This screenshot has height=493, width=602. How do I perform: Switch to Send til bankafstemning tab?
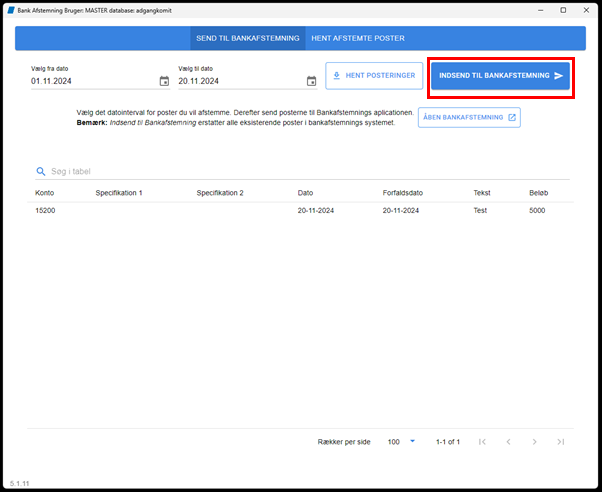pyautogui.click(x=248, y=38)
